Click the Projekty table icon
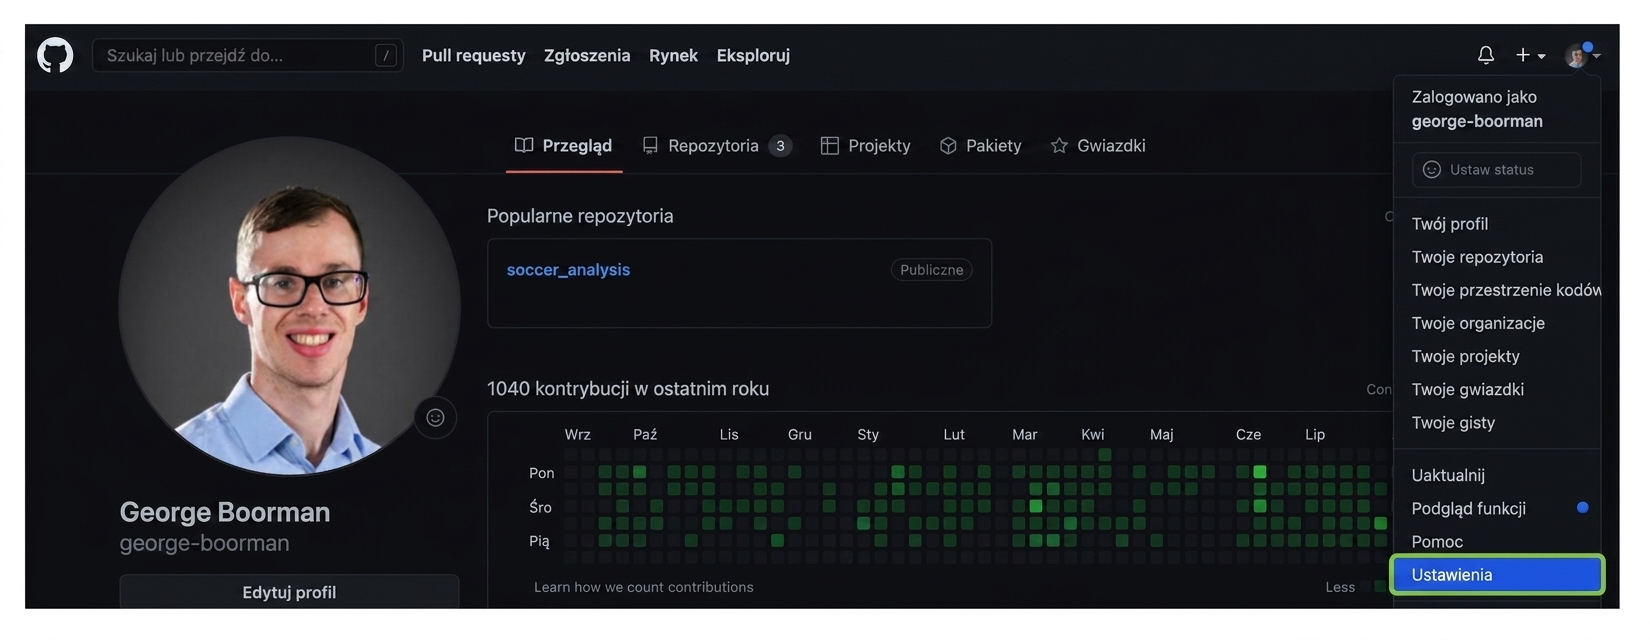 tap(829, 145)
